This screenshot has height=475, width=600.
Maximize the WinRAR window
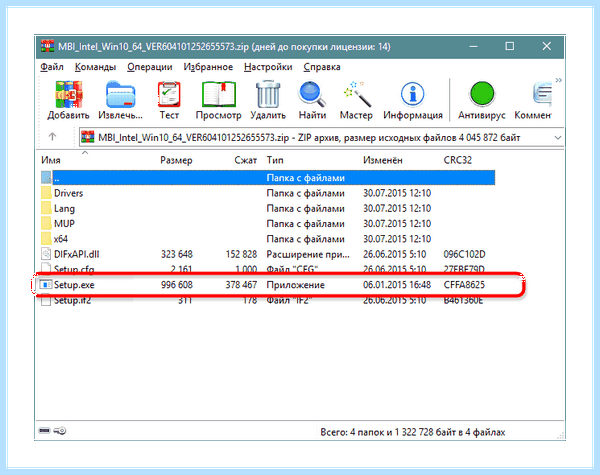(x=509, y=46)
